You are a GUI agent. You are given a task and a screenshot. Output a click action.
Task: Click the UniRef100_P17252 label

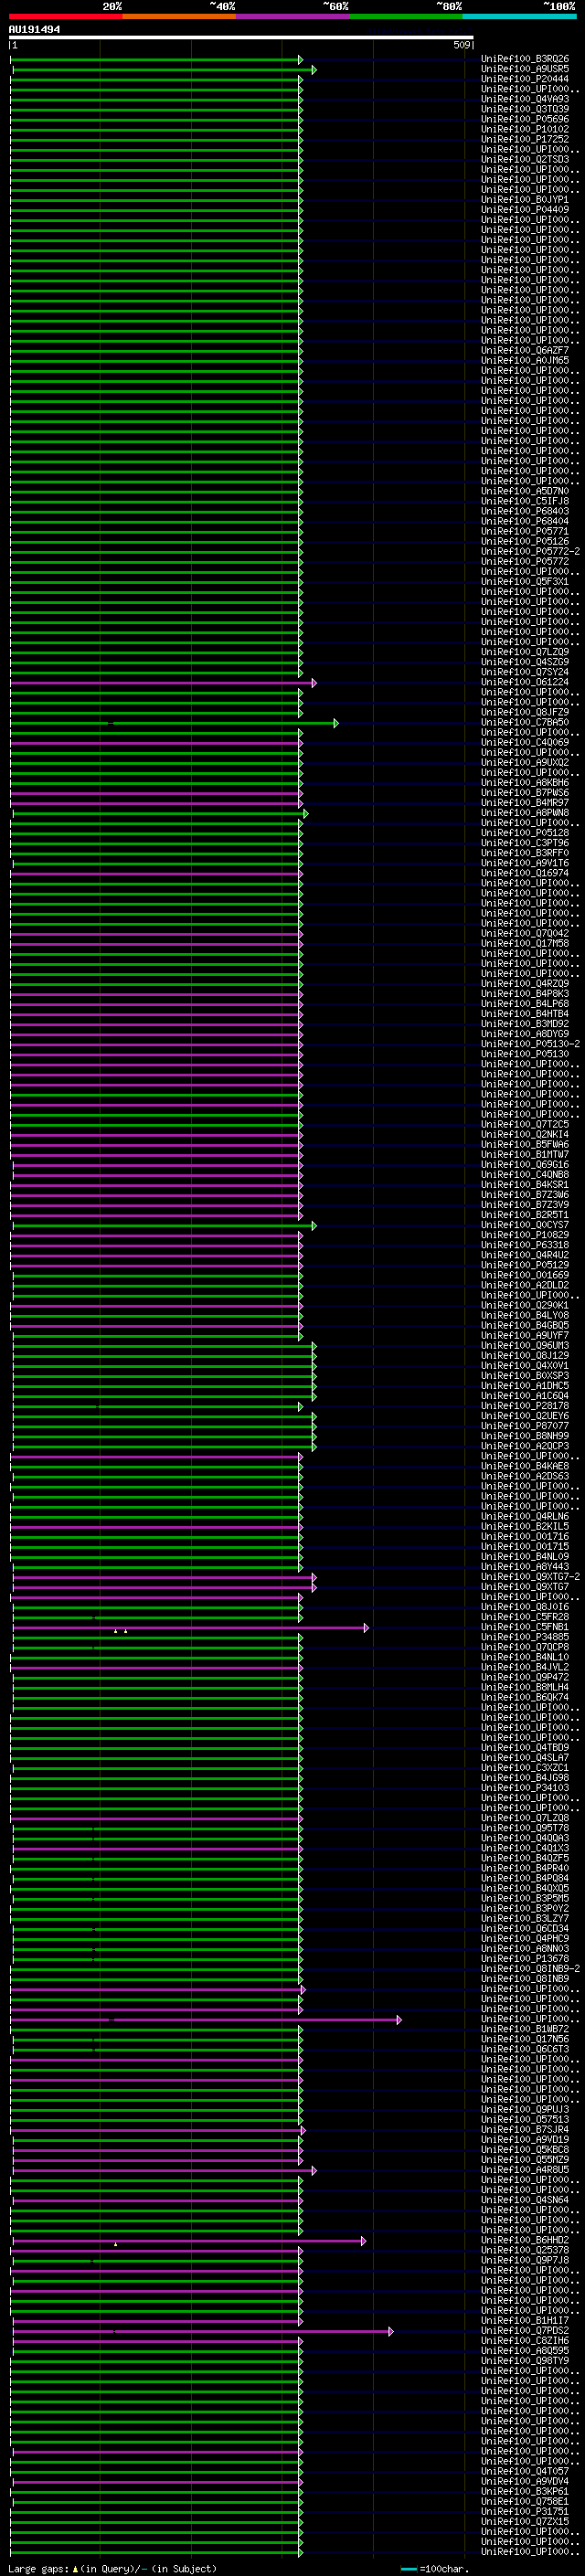525,139
